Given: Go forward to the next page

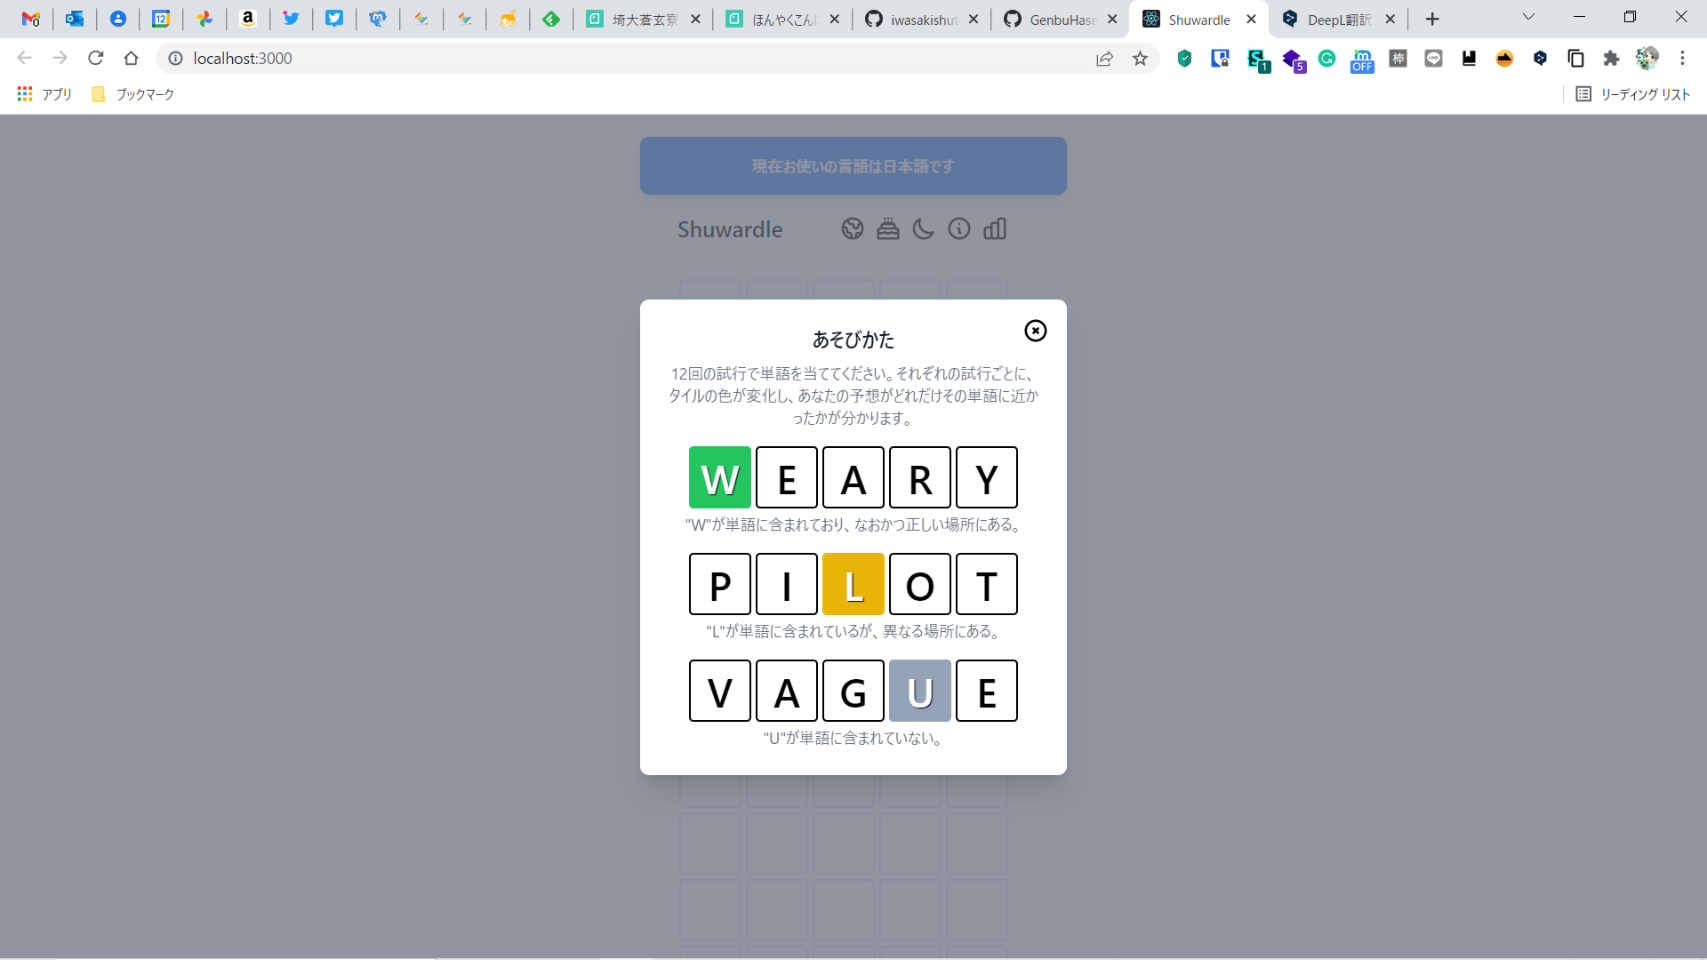Looking at the screenshot, I should (x=60, y=58).
